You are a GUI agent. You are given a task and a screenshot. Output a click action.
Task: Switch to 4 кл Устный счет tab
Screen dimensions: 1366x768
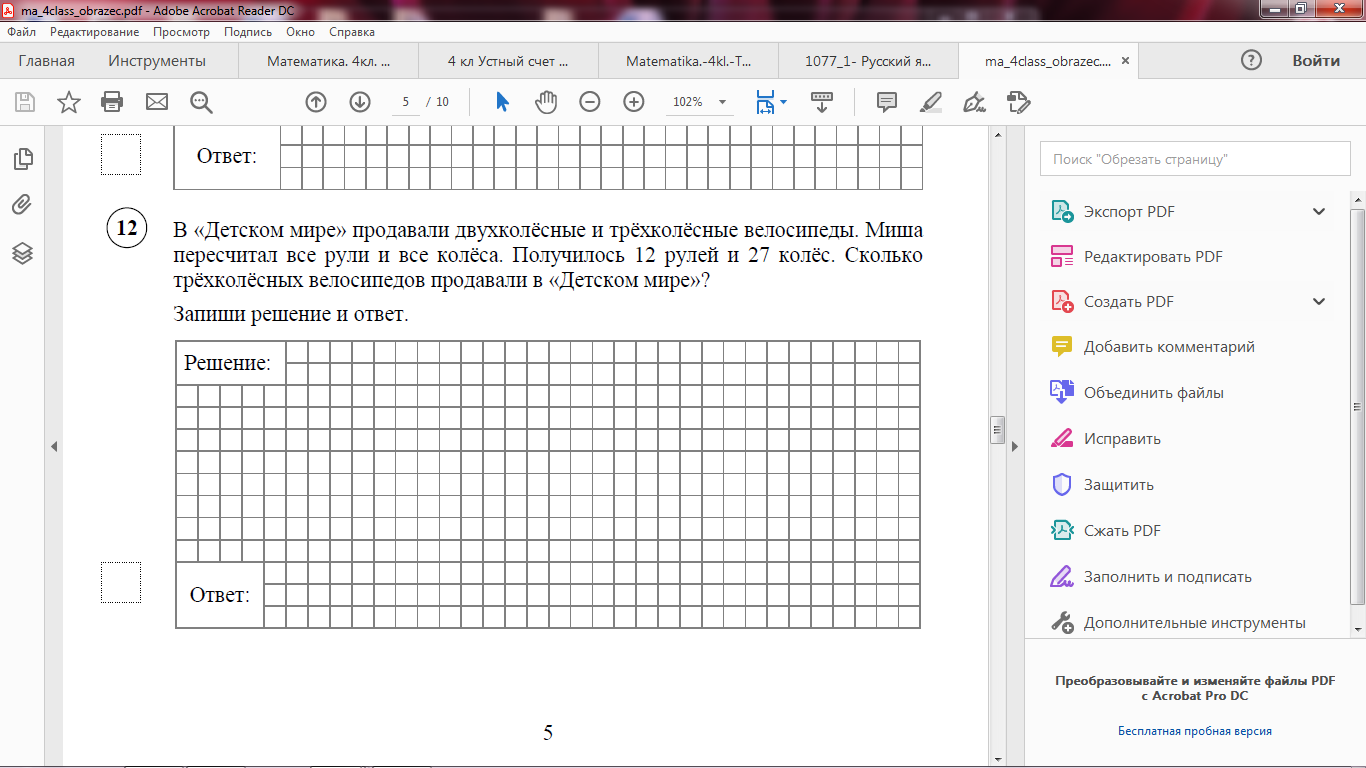[x=508, y=61]
